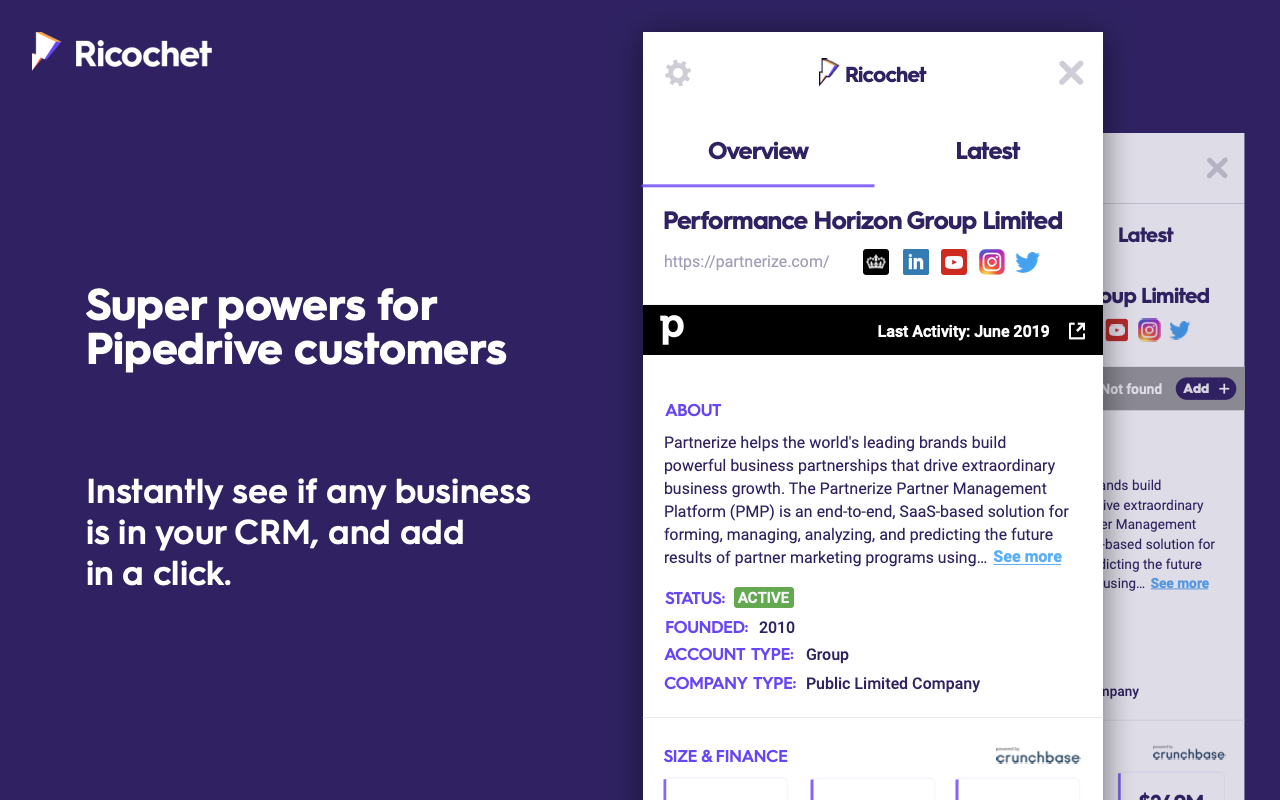The width and height of the screenshot is (1280, 800).
Task: Open Ricochet settings via the gear icon
Action: point(678,73)
